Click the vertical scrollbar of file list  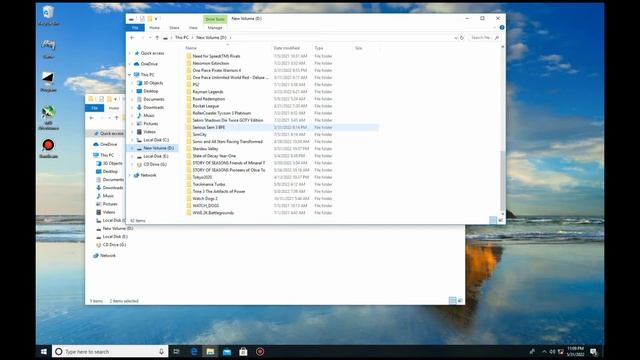click(x=502, y=180)
